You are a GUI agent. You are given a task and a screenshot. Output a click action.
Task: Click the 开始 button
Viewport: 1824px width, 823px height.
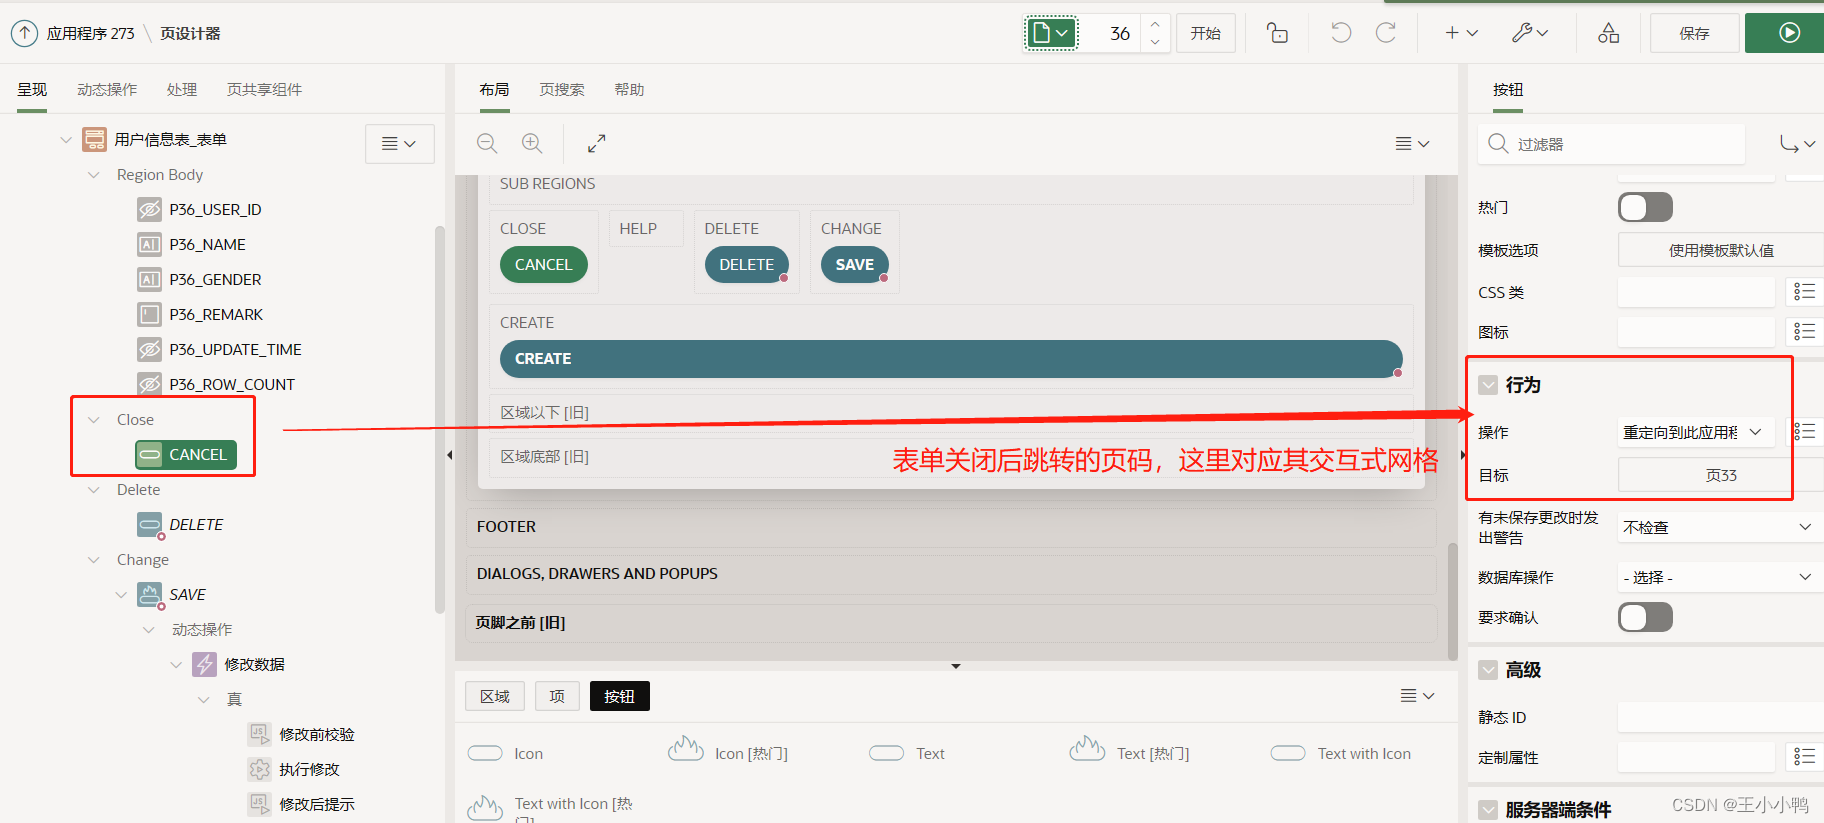click(x=1205, y=33)
